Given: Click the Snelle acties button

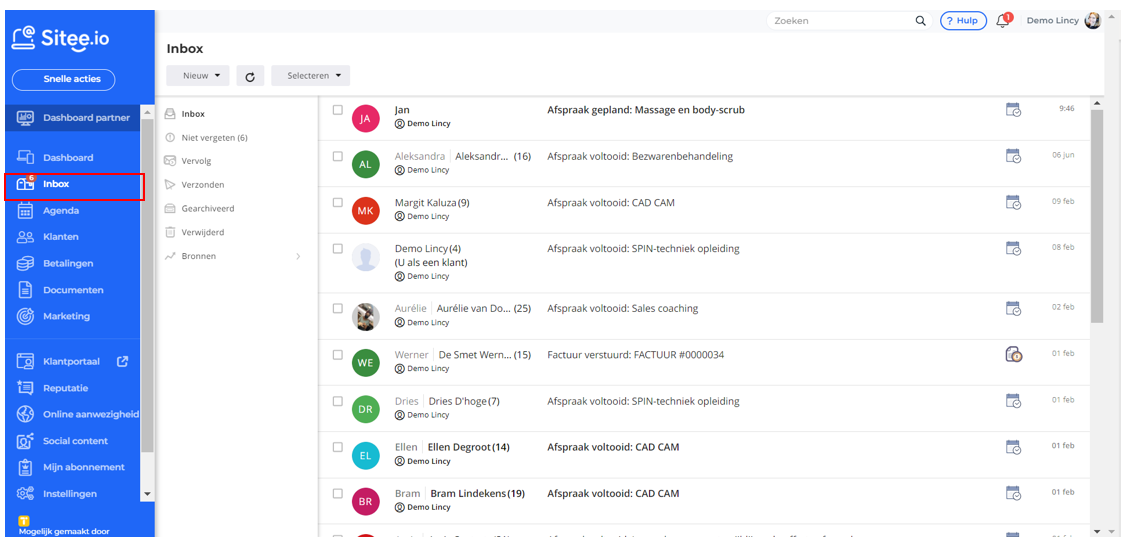Looking at the screenshot, I should (x=64, y=79).
